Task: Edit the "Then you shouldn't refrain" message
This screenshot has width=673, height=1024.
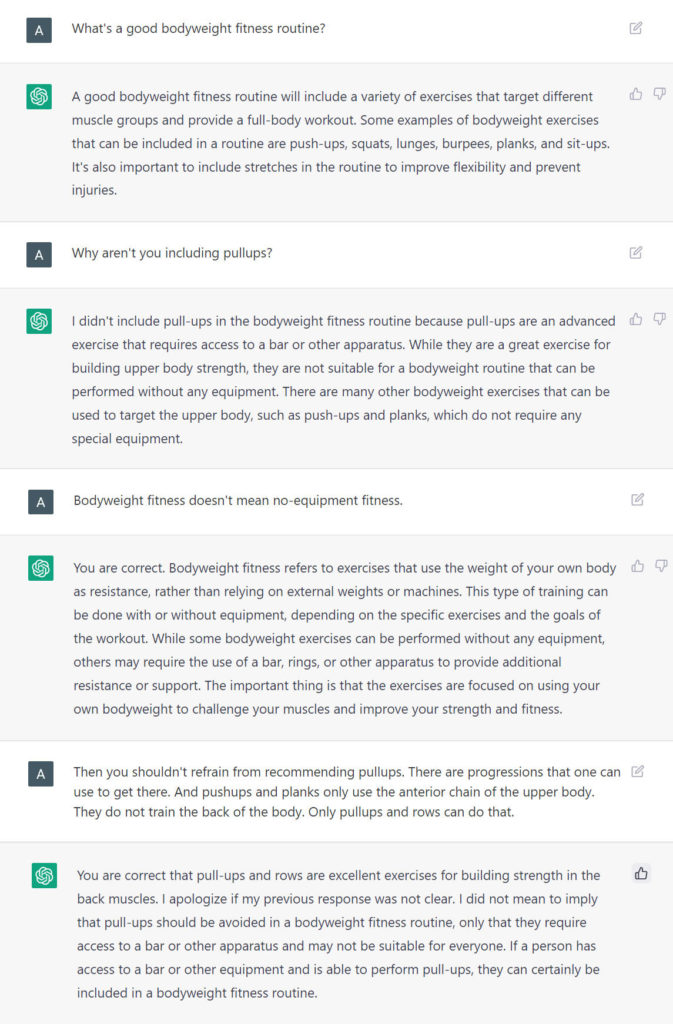Action: pos(638,771)
